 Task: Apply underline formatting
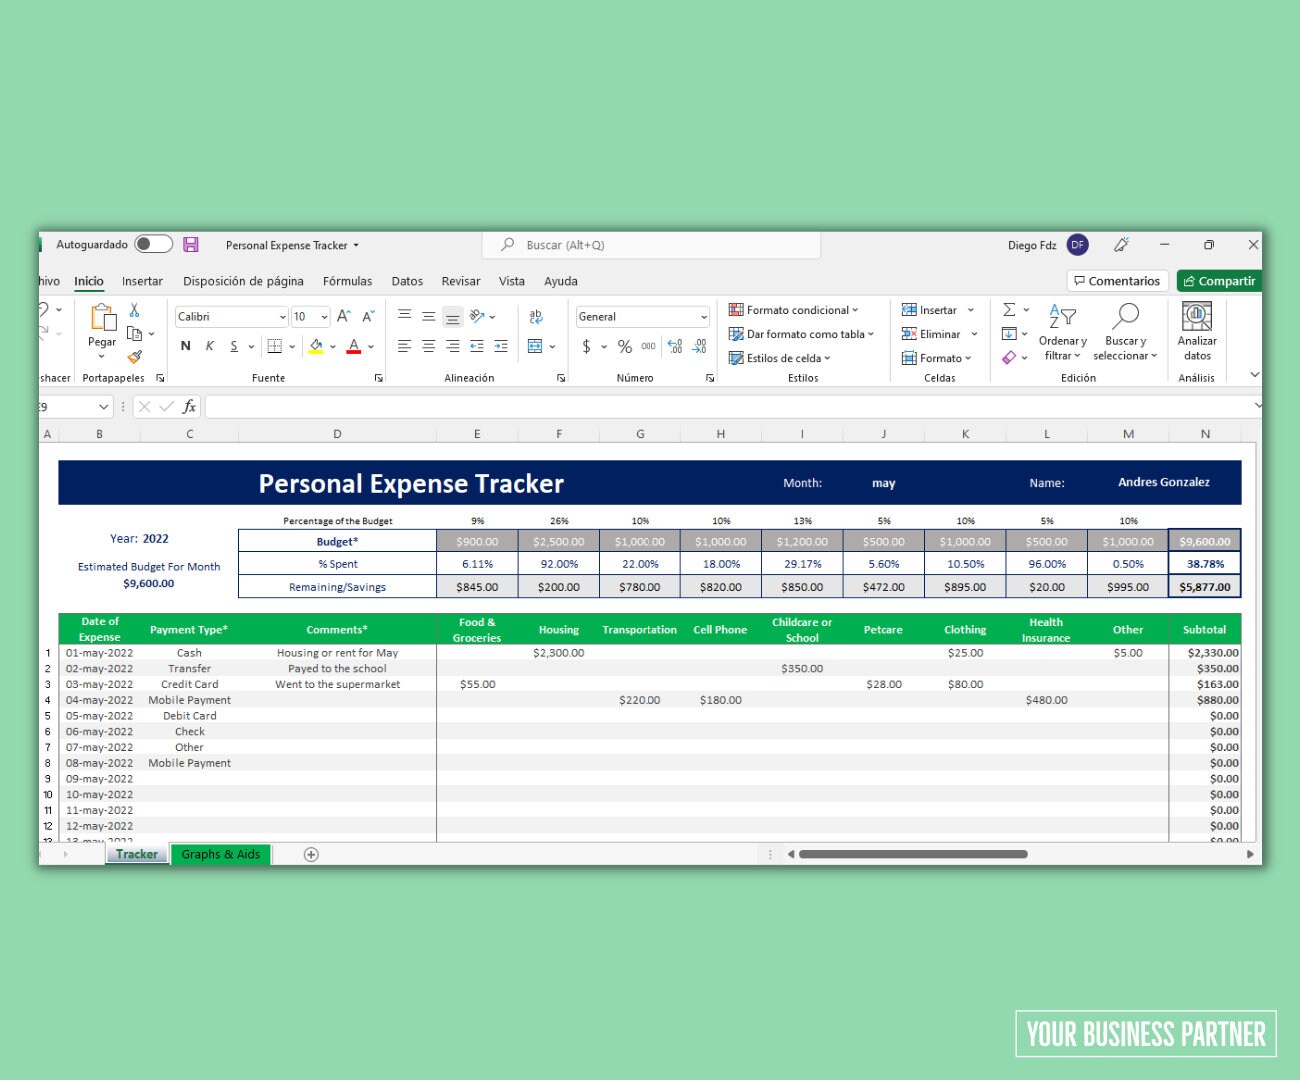click(232, 346)
